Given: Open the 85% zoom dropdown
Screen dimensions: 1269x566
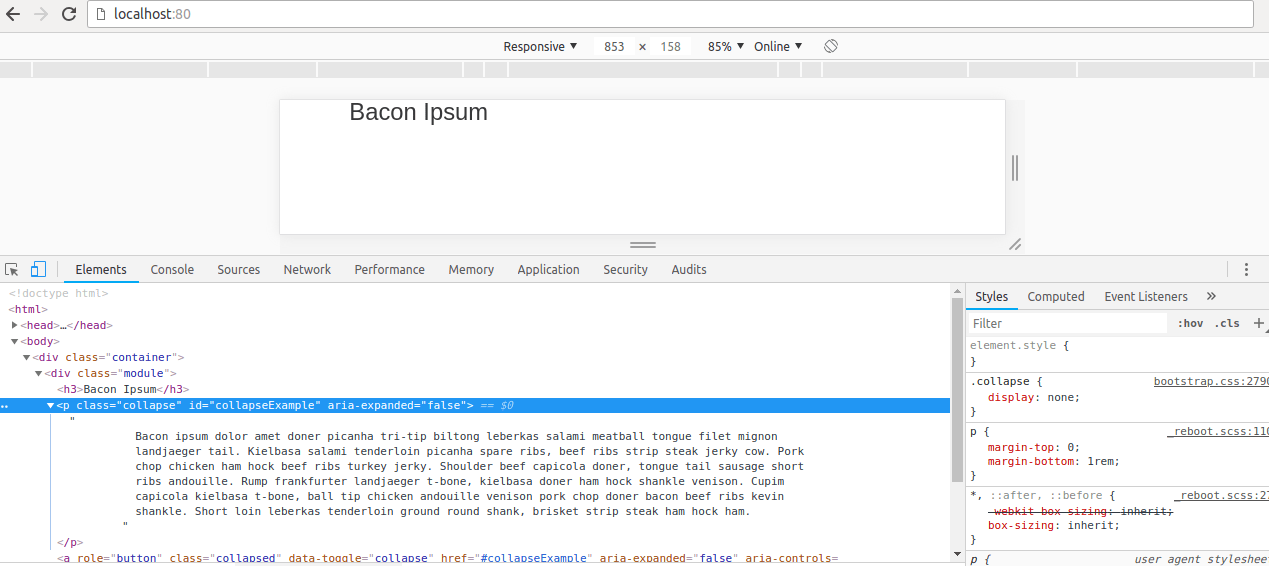Looking at the screenshot, I should click(726, 47).
